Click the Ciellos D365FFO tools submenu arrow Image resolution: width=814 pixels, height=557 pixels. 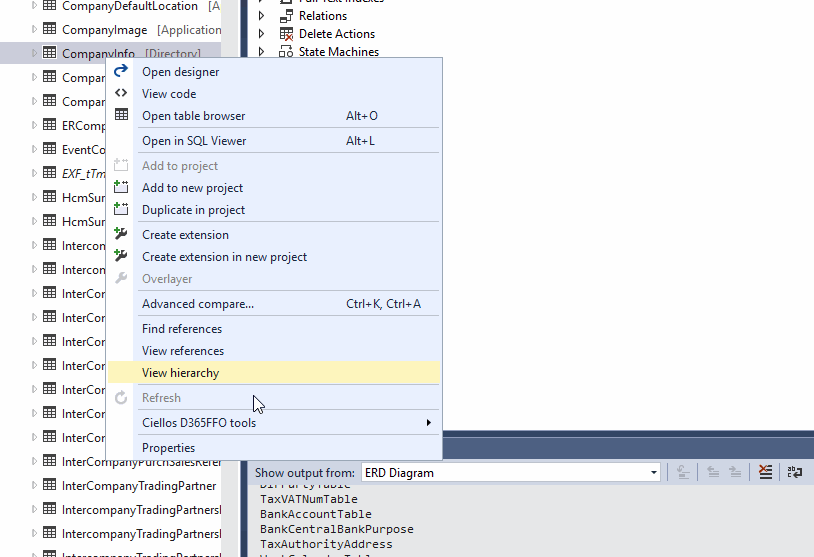coord(428,423)
